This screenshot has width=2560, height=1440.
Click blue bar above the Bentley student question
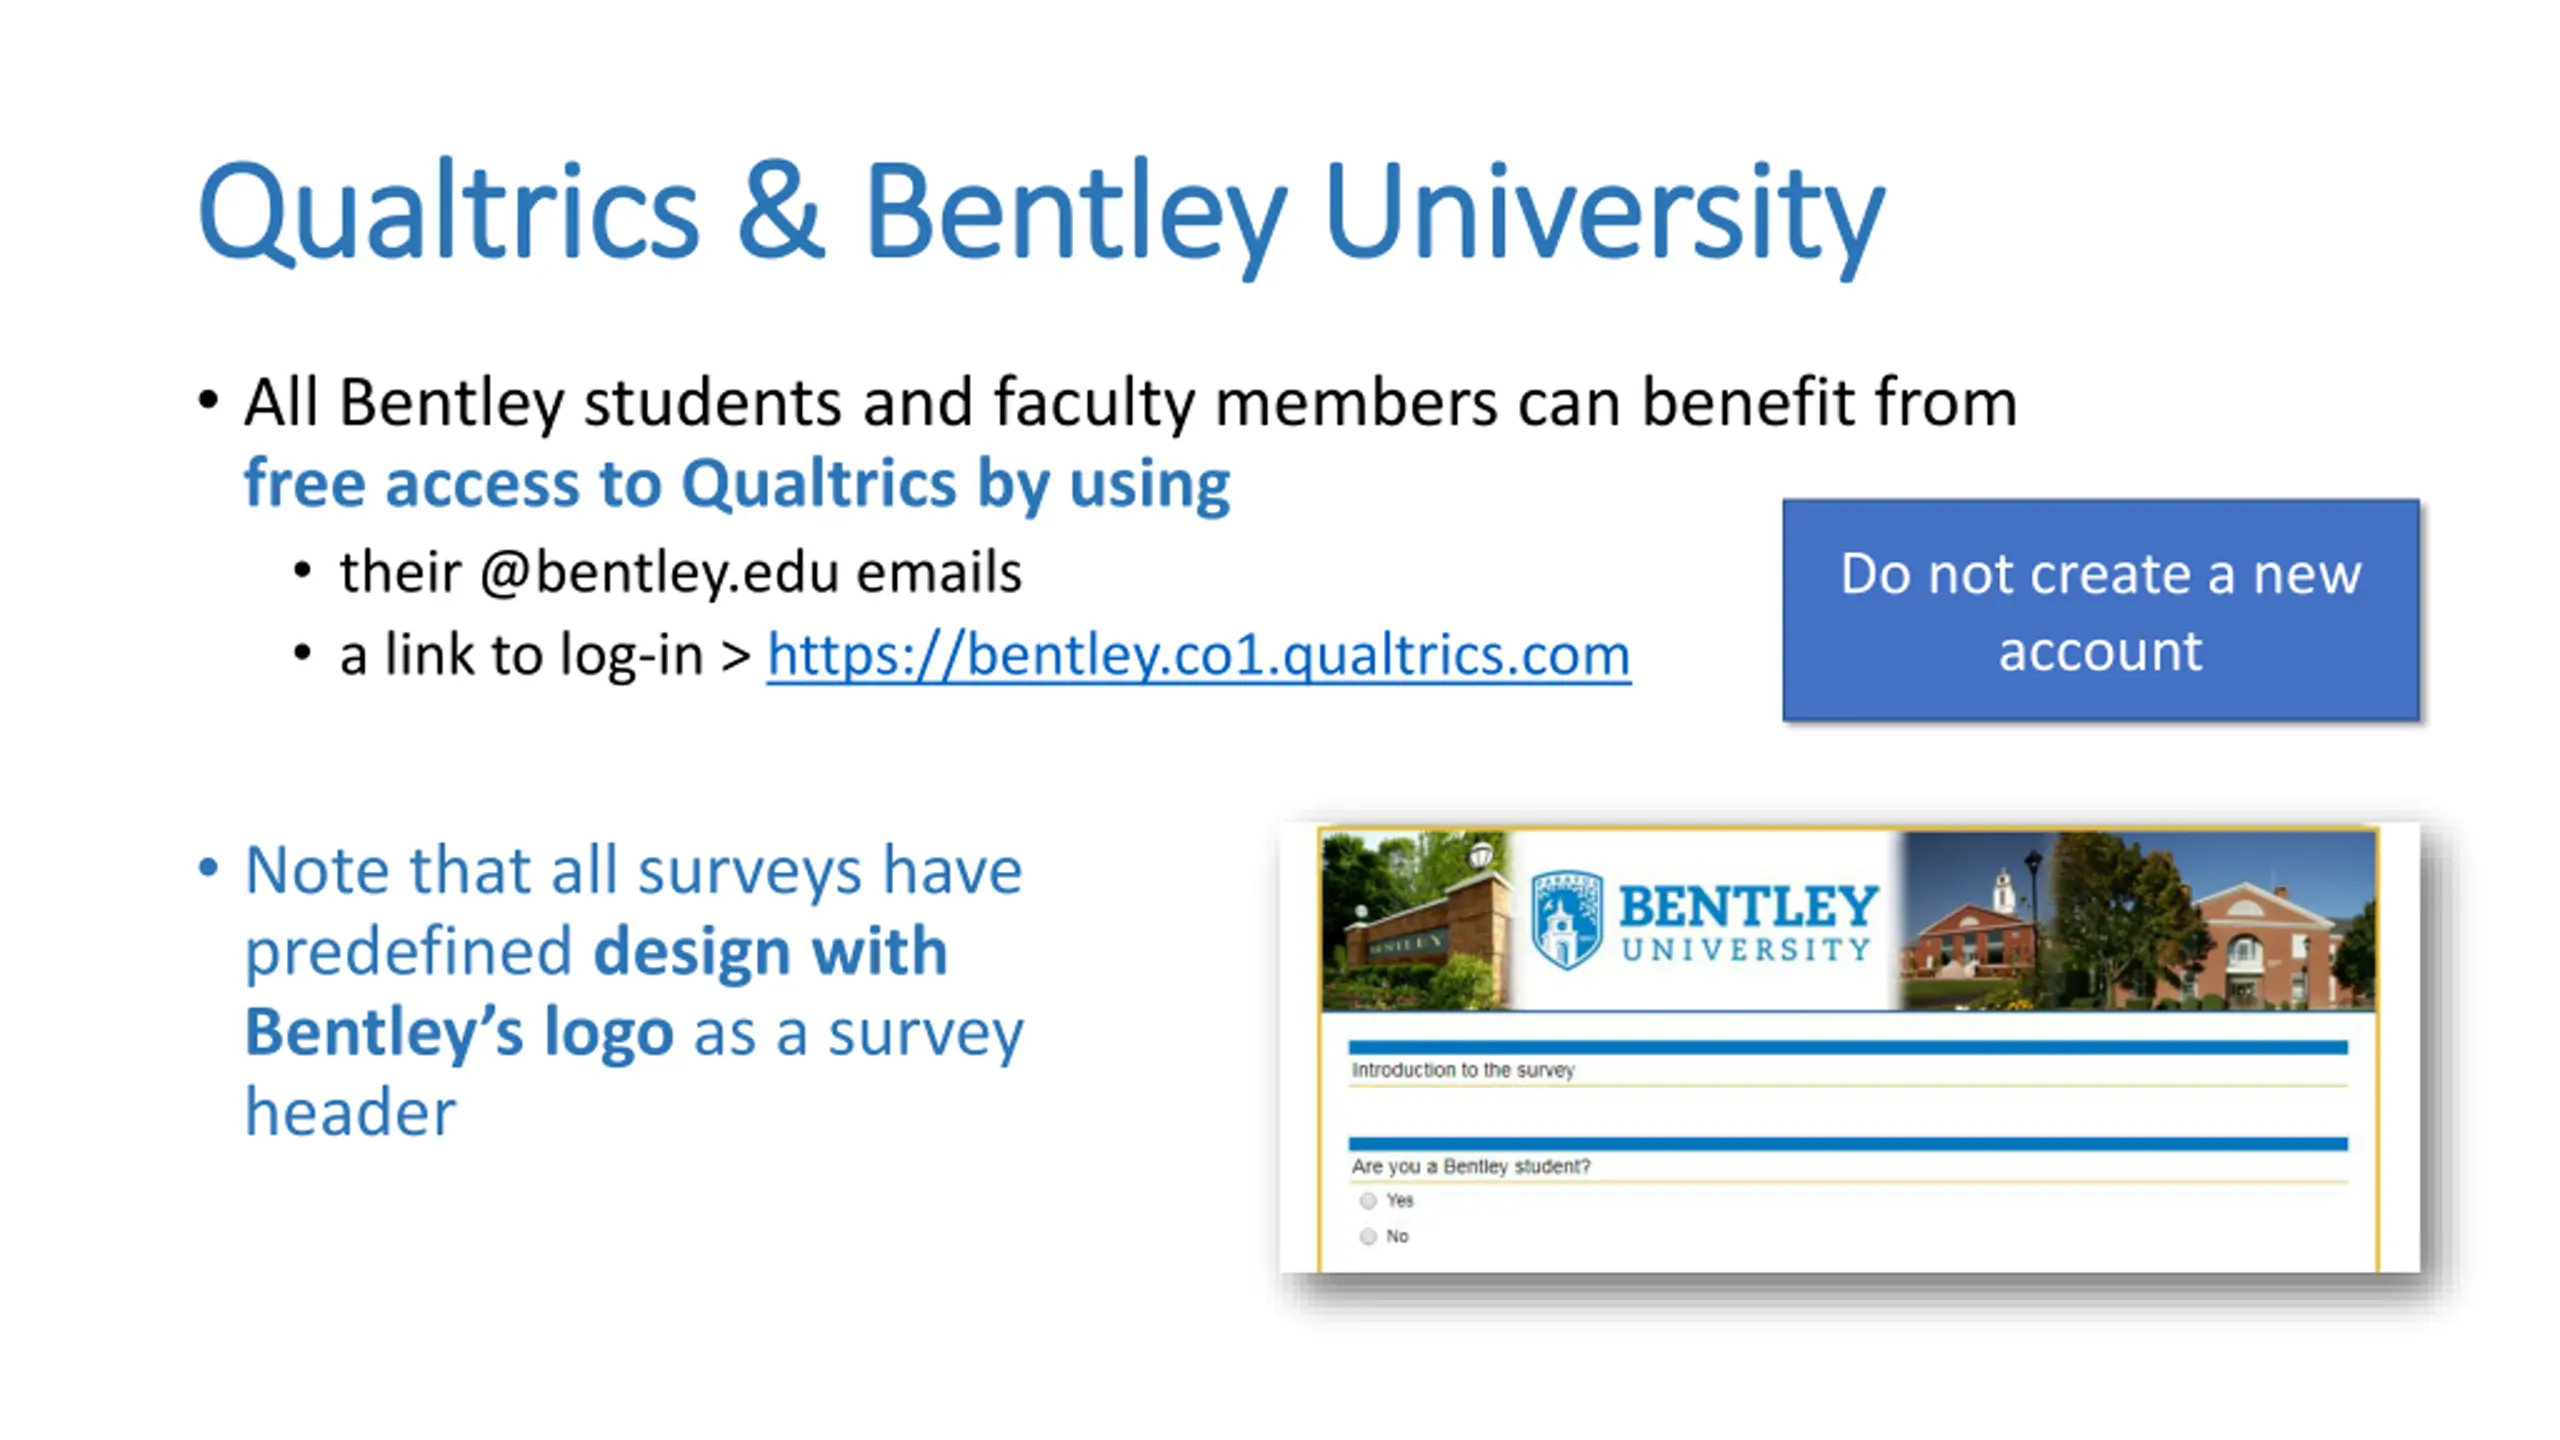click(1848, 1143)
